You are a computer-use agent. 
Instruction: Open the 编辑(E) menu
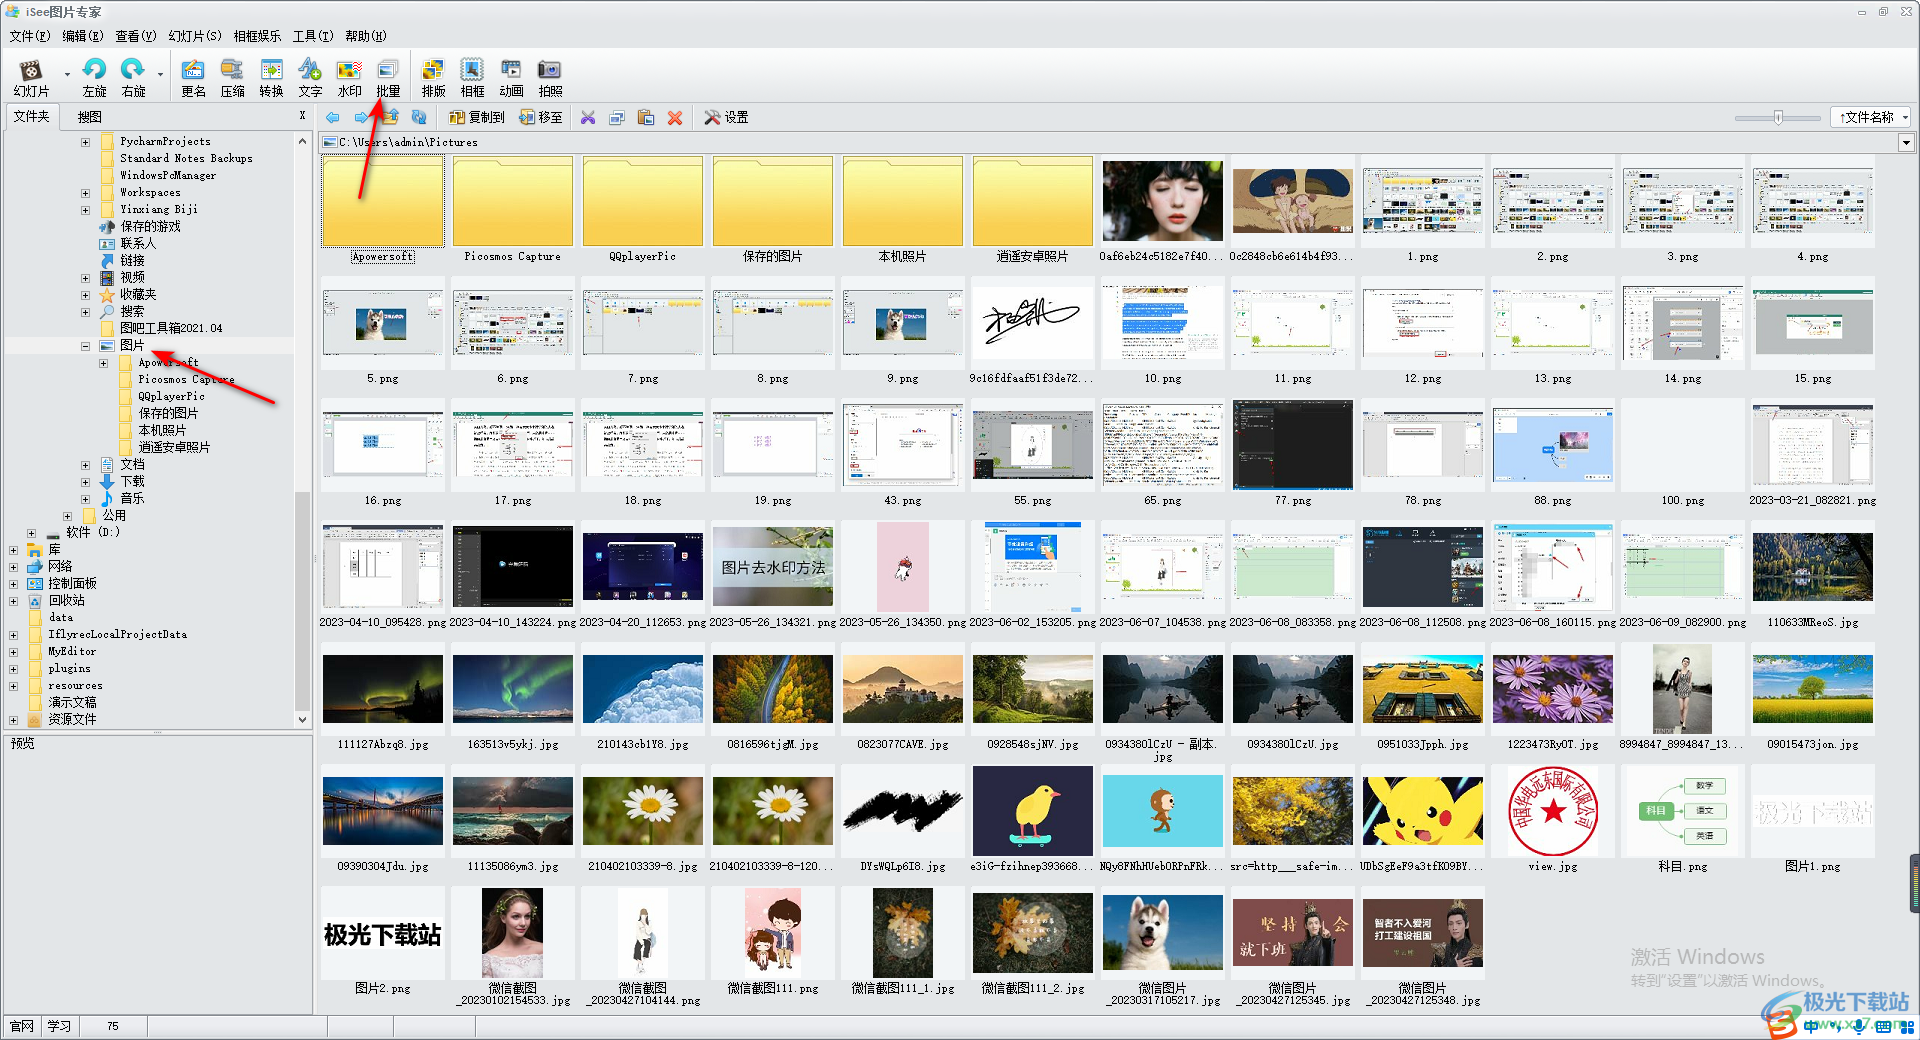82,36
